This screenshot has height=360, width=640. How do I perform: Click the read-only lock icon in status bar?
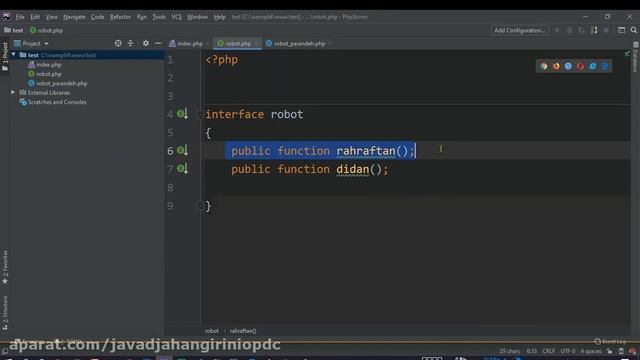tap(609, 351)
